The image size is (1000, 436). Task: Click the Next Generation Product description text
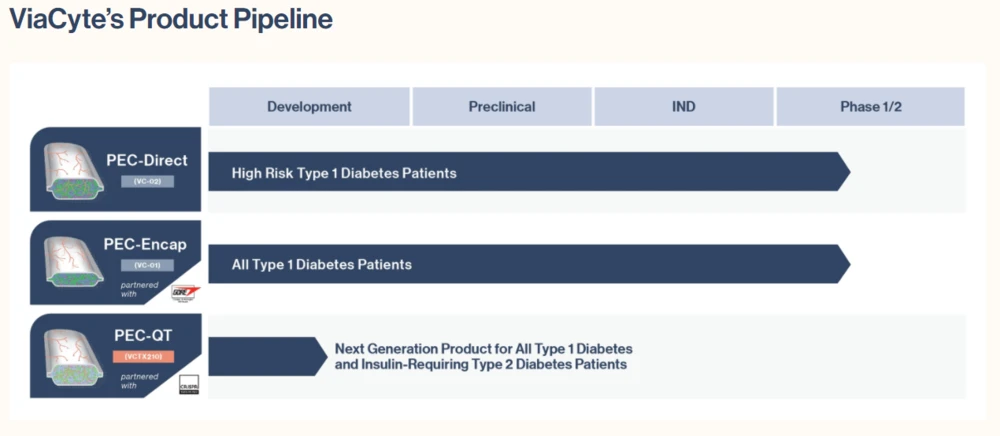484,357
